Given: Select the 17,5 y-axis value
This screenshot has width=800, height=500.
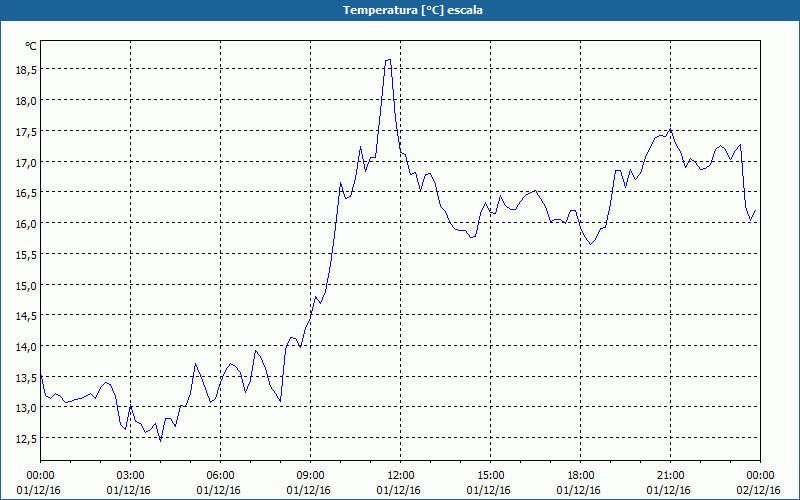Looking at the screenshot, I should point(26,132).
